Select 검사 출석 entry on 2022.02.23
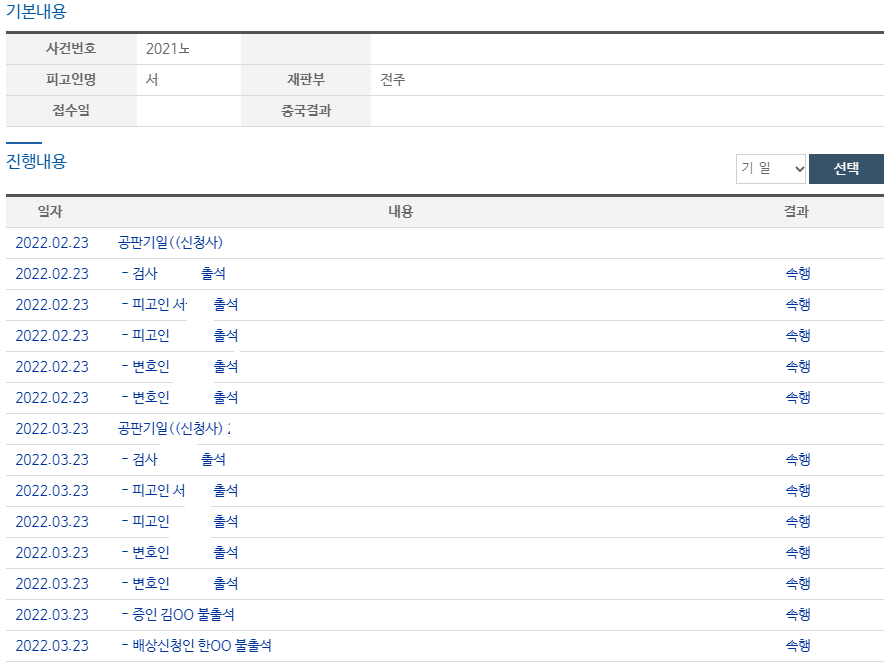 tap(174, 274)
